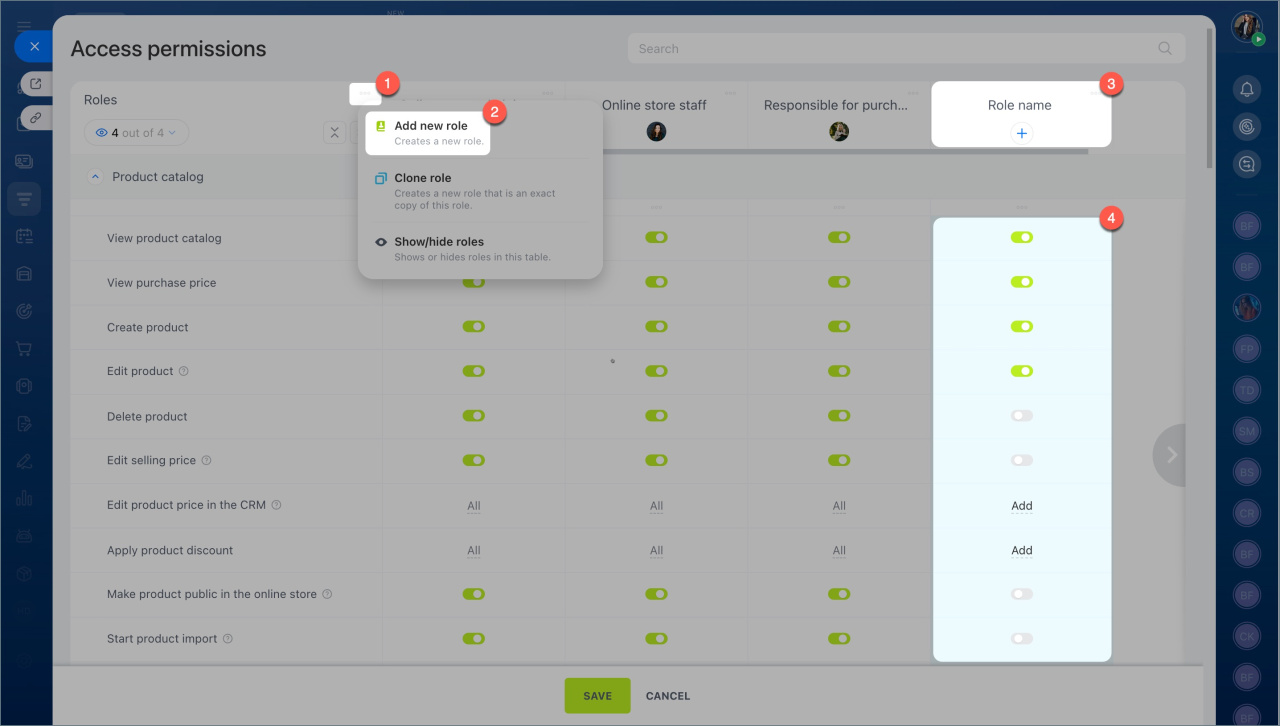Disable Create product for Online store staff
1280x726 pixels.
pyautogui.click(x=656, y=327)
